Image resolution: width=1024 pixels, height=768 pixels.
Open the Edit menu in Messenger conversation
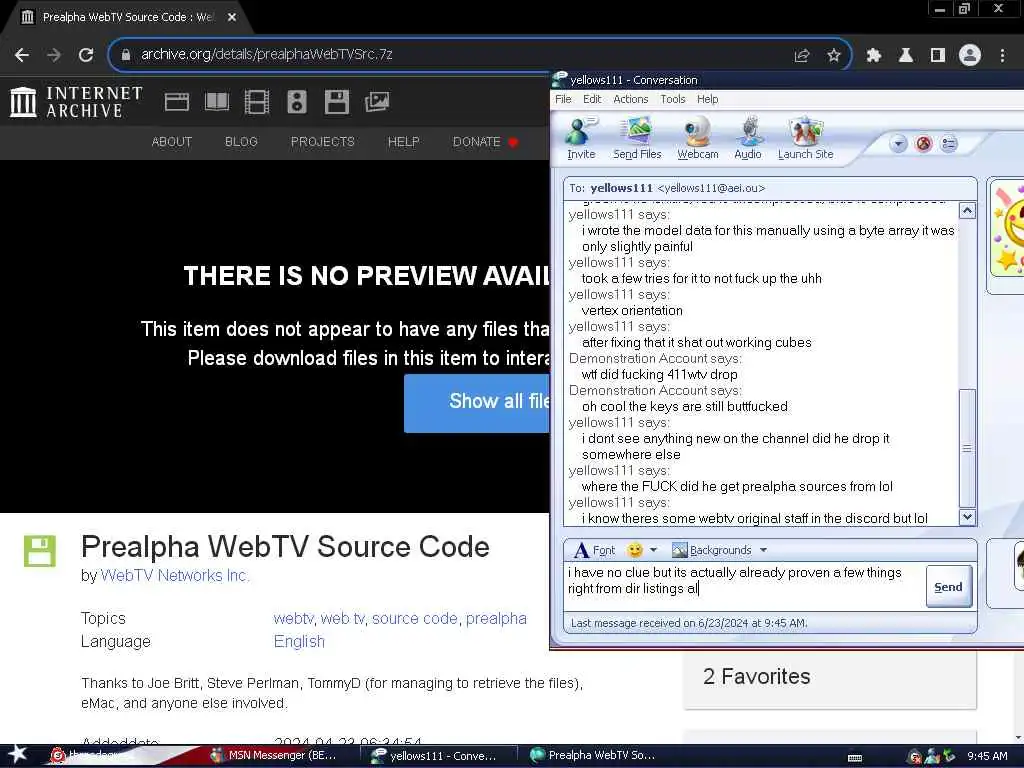point(592,99)
